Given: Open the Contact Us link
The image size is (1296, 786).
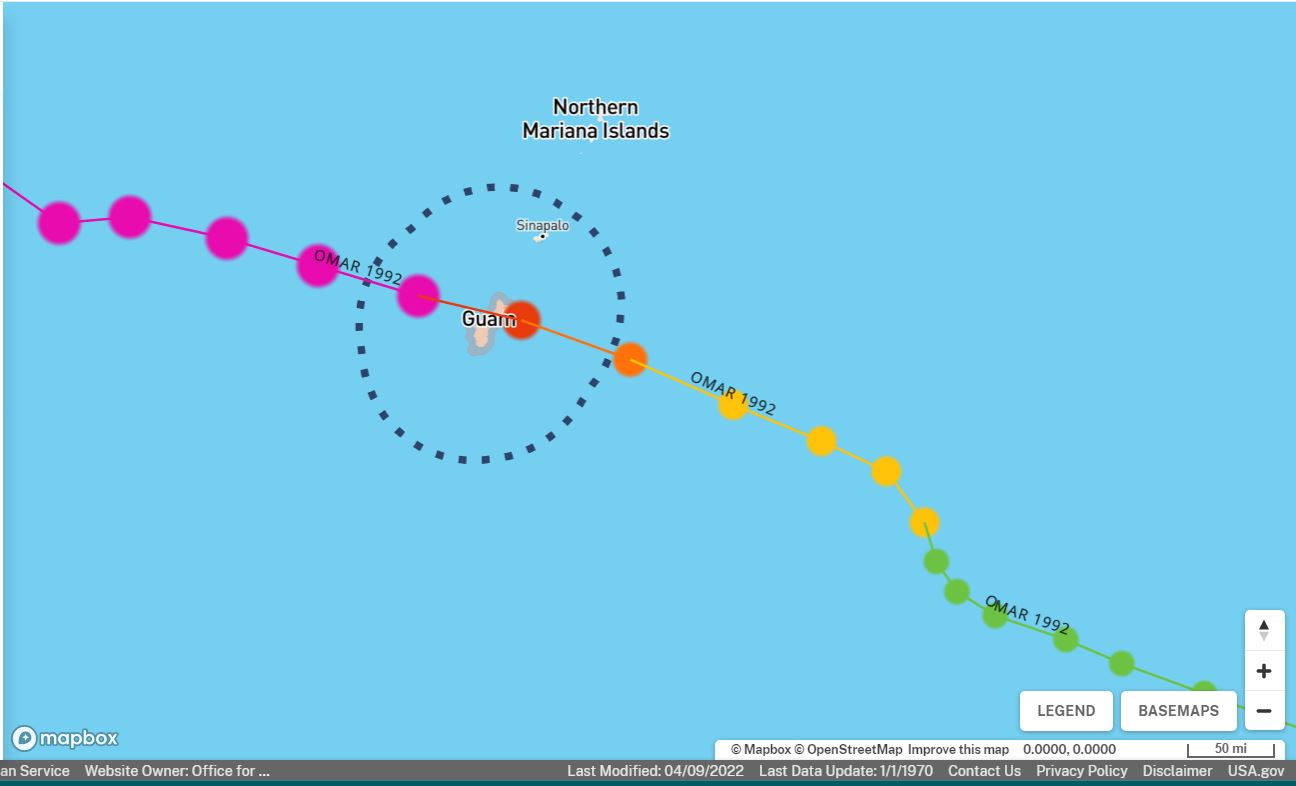Looking at the screenshot, I should 984,771.
